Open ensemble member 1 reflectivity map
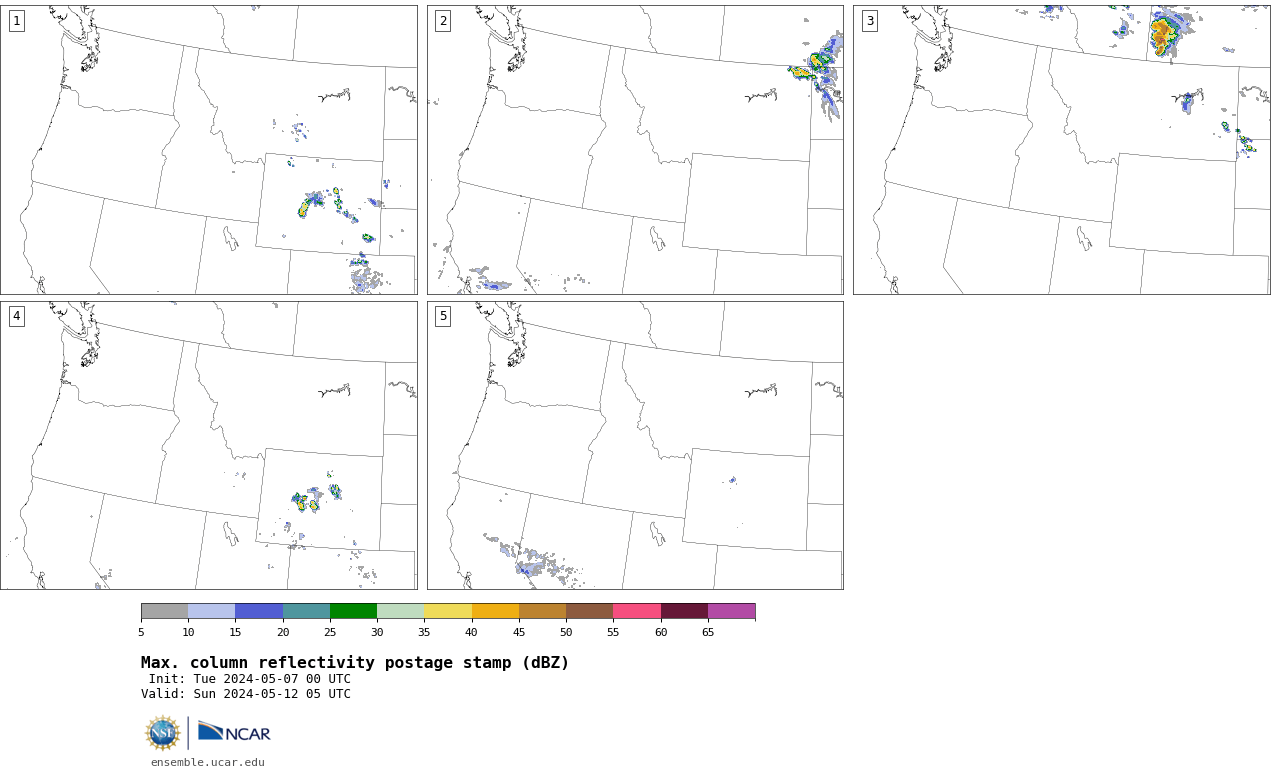 209,150
